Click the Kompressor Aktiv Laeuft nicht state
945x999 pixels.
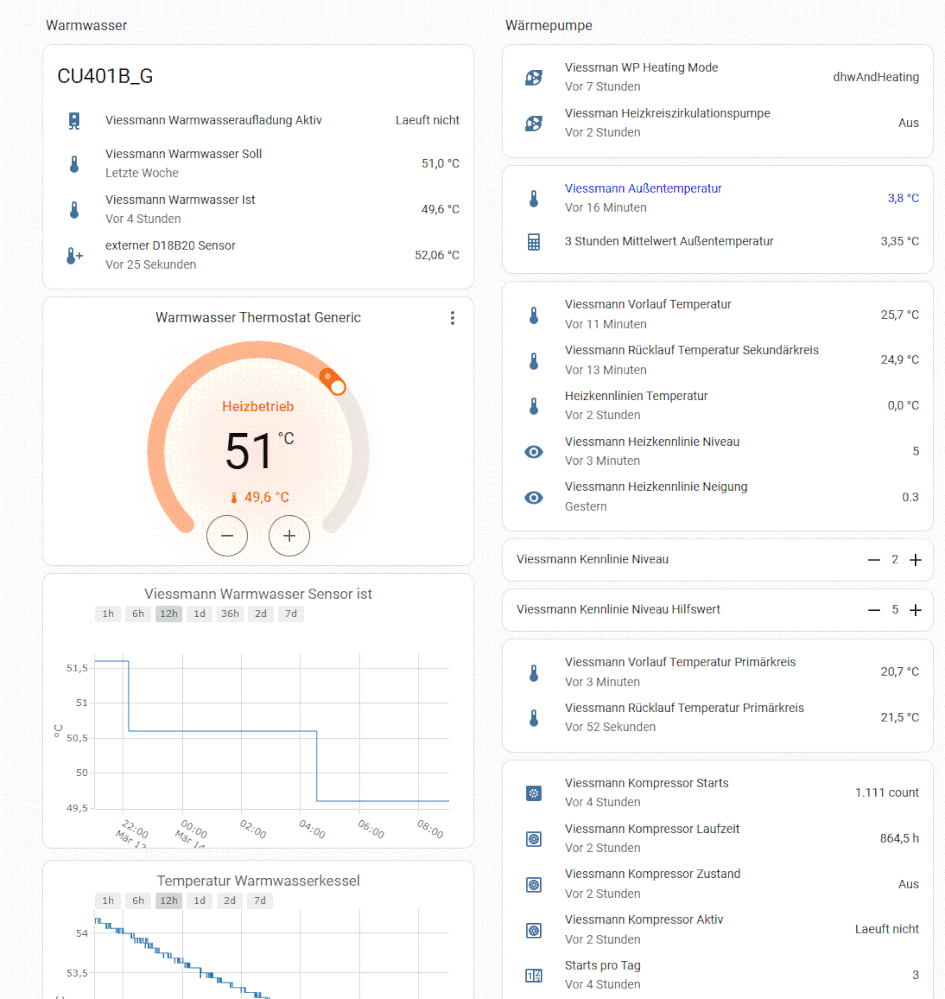click(886, 929)
